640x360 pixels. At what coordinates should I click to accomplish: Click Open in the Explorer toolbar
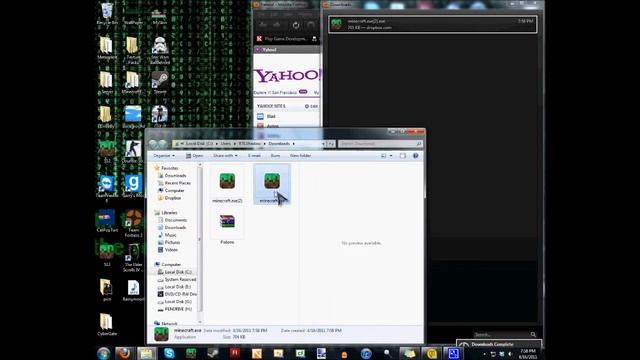point(194,156)
